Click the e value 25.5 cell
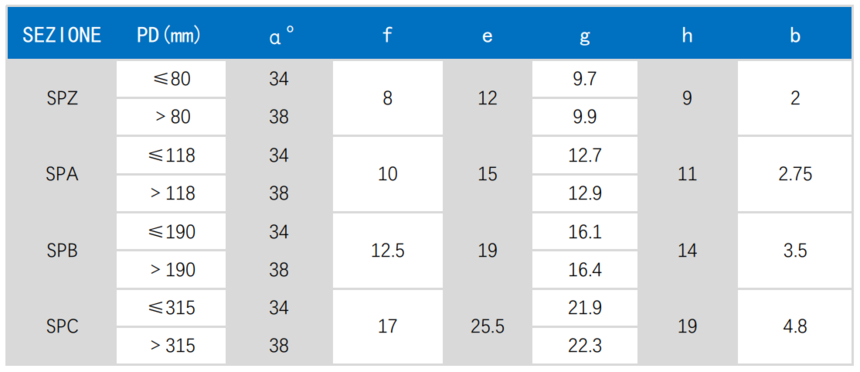 (x=487, y=327)
